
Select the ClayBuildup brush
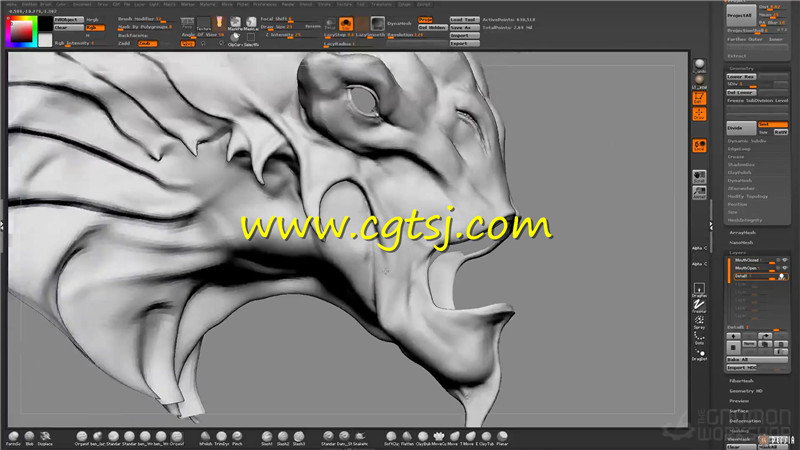[x=423, y=437]
